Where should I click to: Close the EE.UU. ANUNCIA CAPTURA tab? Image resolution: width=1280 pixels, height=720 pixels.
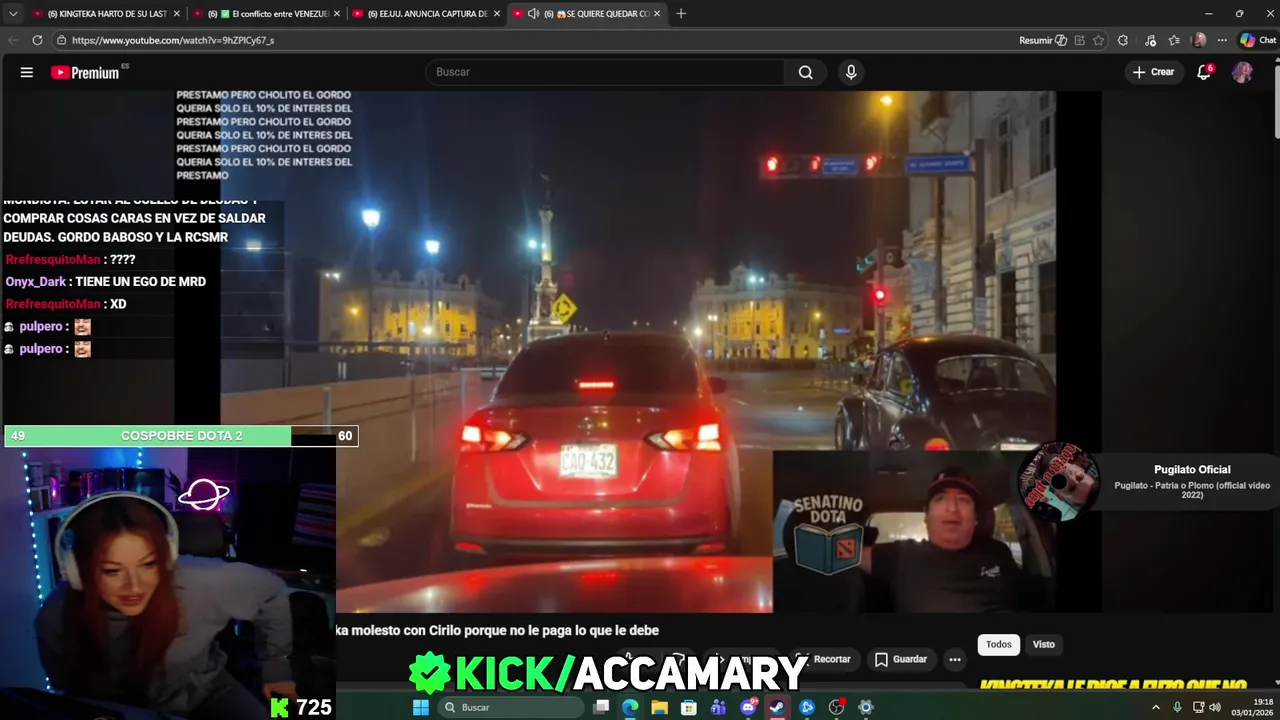tap(497, 14)
